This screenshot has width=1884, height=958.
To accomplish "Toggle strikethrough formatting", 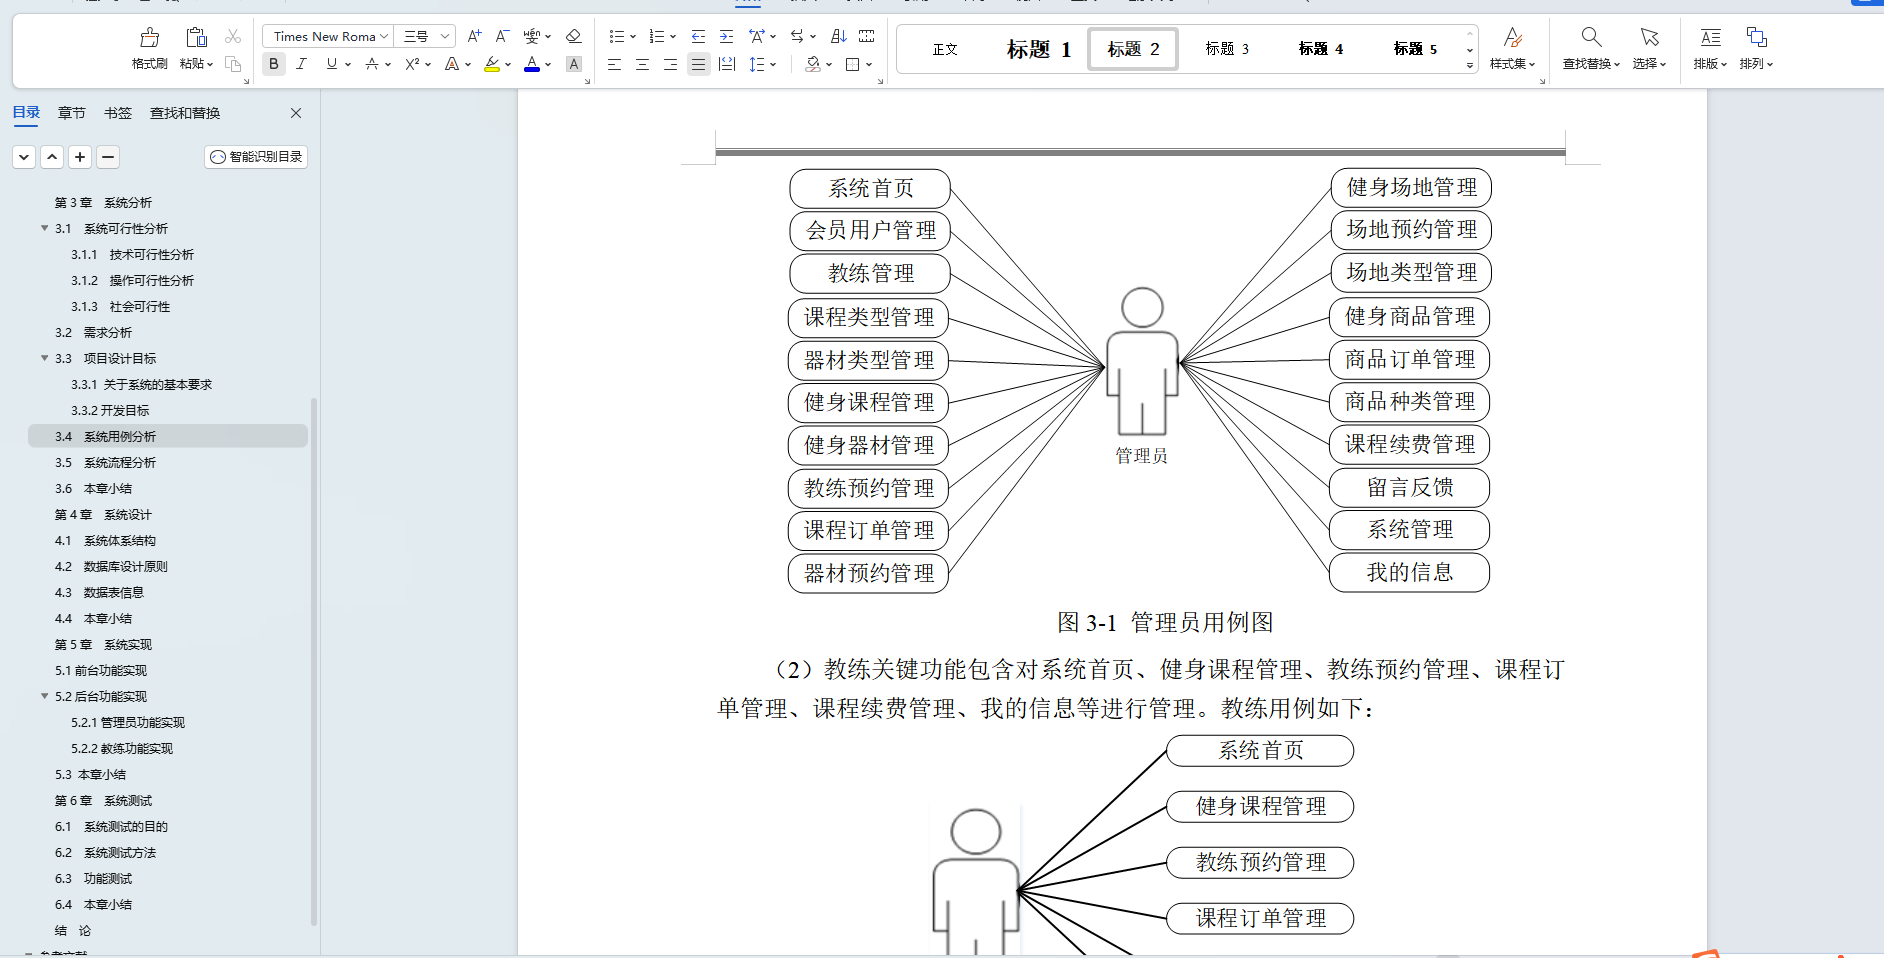I will [x=372, y=64].
